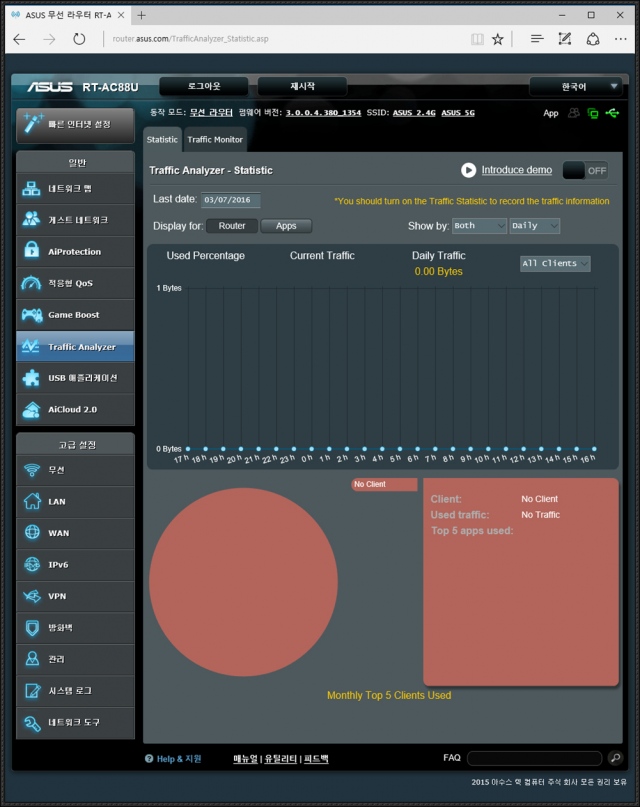The height and width of the screenshot is (807, 640).
Task: Open Network Tools wrench icon
Action: click(x=32, y=723)
